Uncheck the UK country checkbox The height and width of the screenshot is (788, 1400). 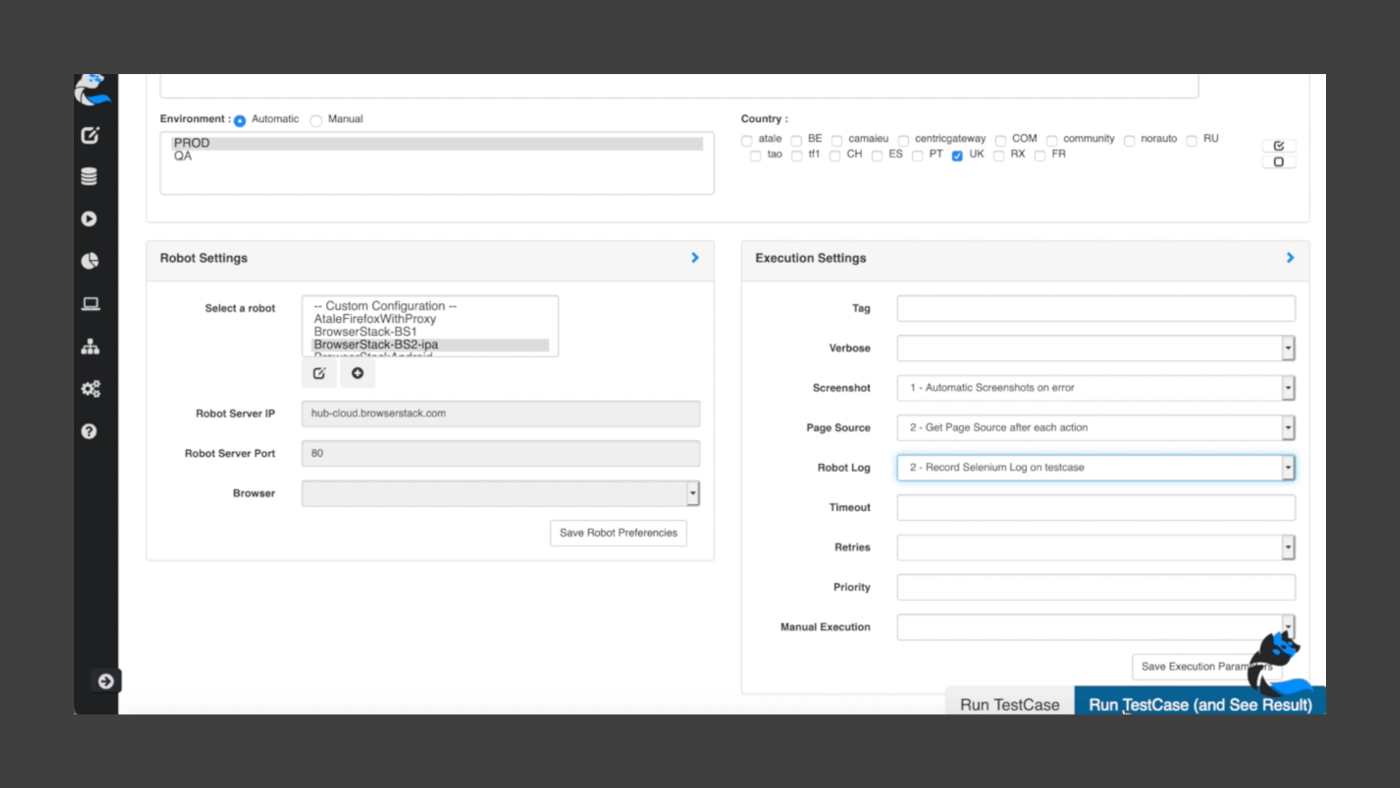pos(958,157)
